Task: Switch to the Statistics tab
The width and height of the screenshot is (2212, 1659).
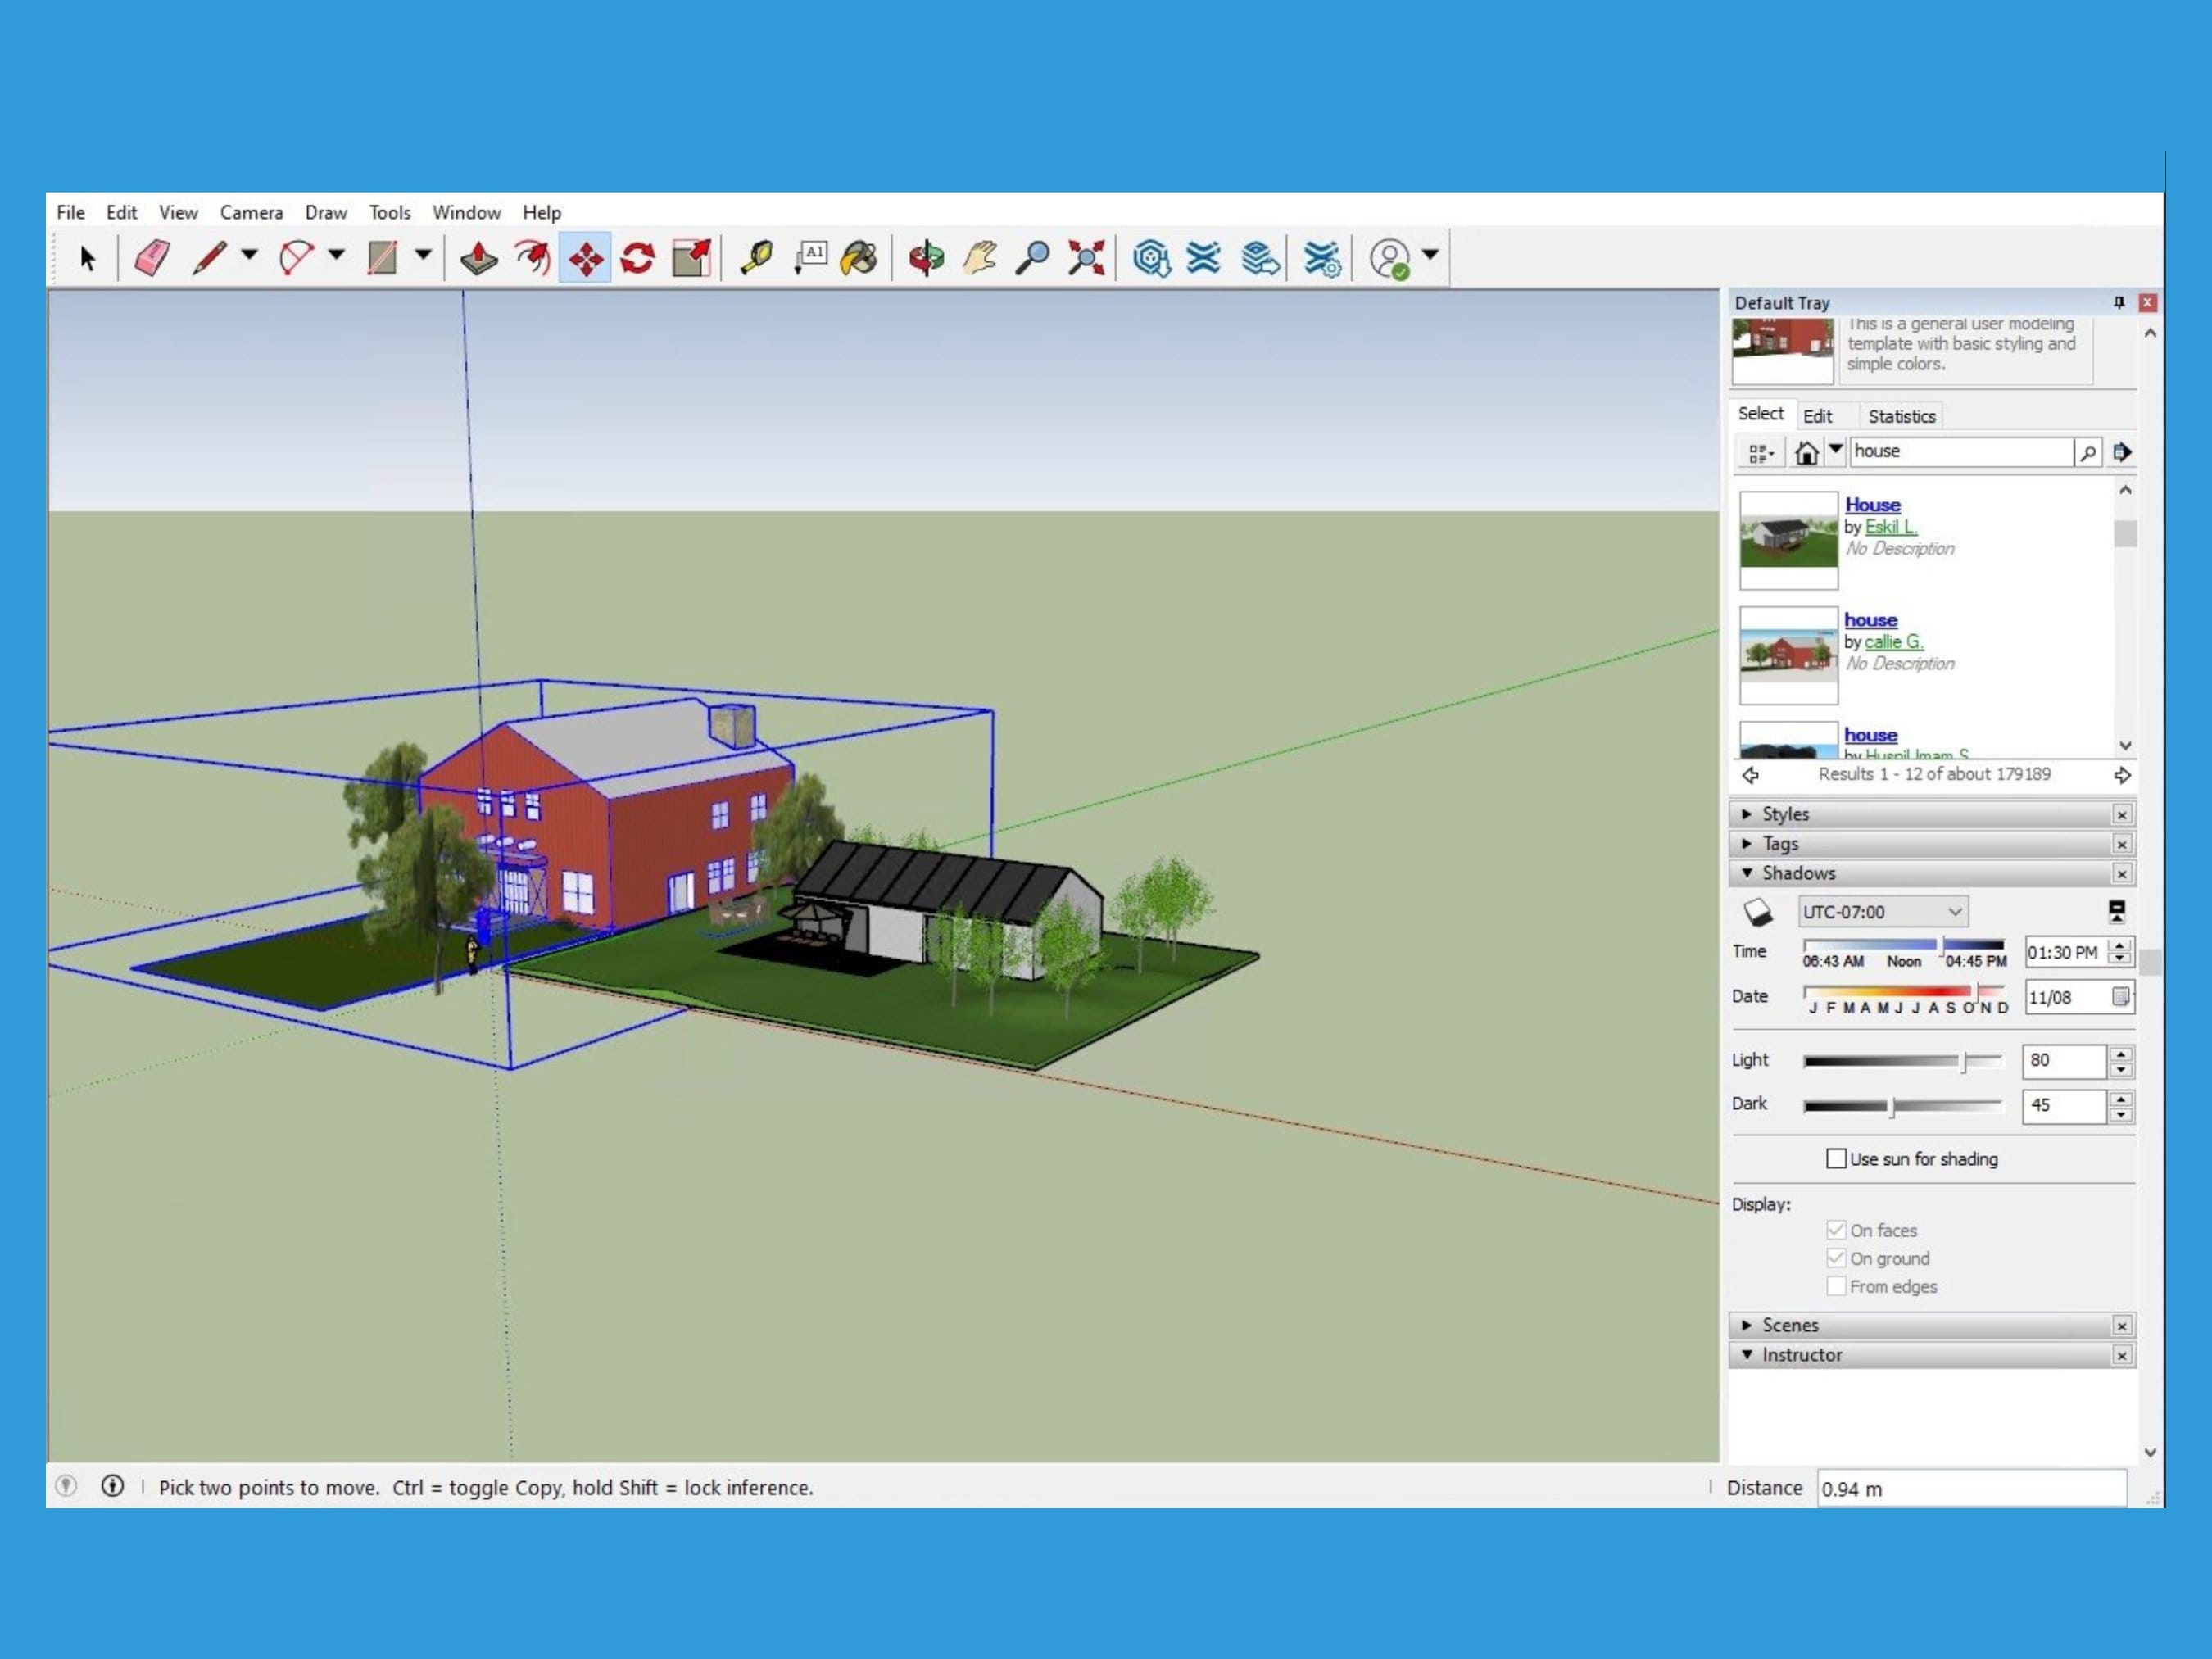Action: (x=1901, y=416)
